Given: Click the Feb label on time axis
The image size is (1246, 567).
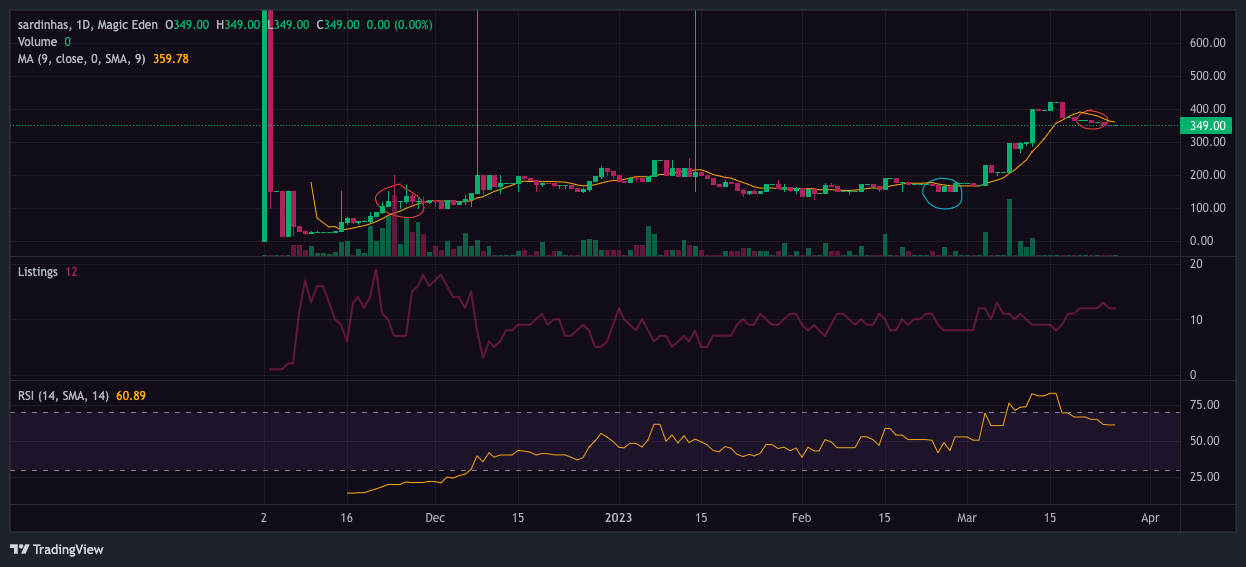Looking at the screenshot, I should [x=801, y=518].
